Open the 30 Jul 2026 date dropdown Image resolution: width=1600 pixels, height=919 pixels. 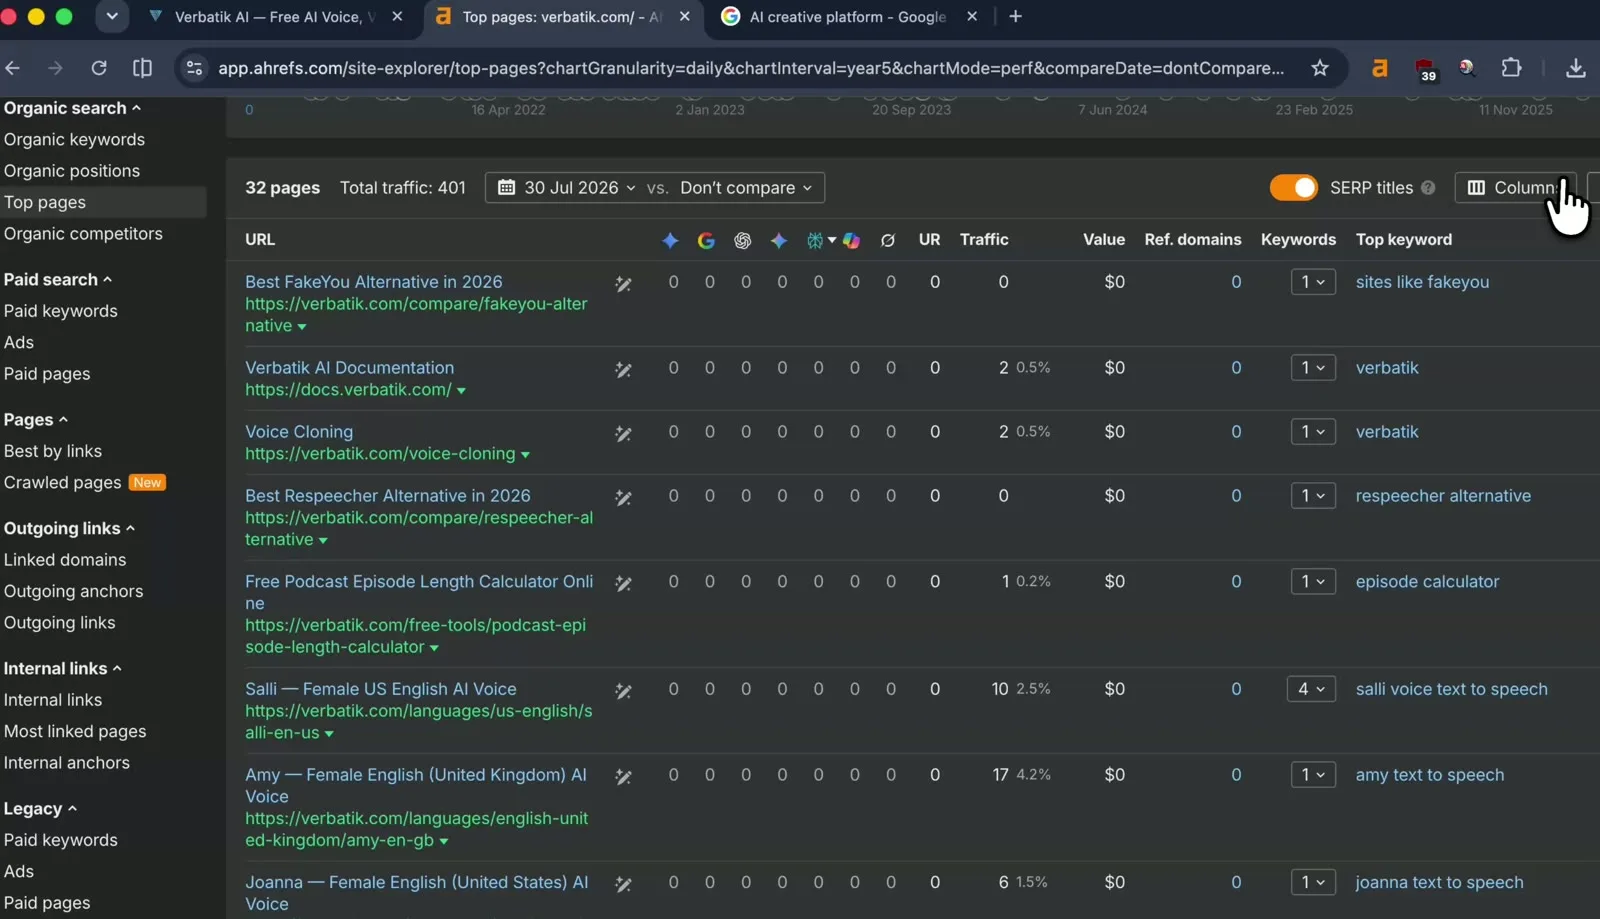[x=566, y=188]
